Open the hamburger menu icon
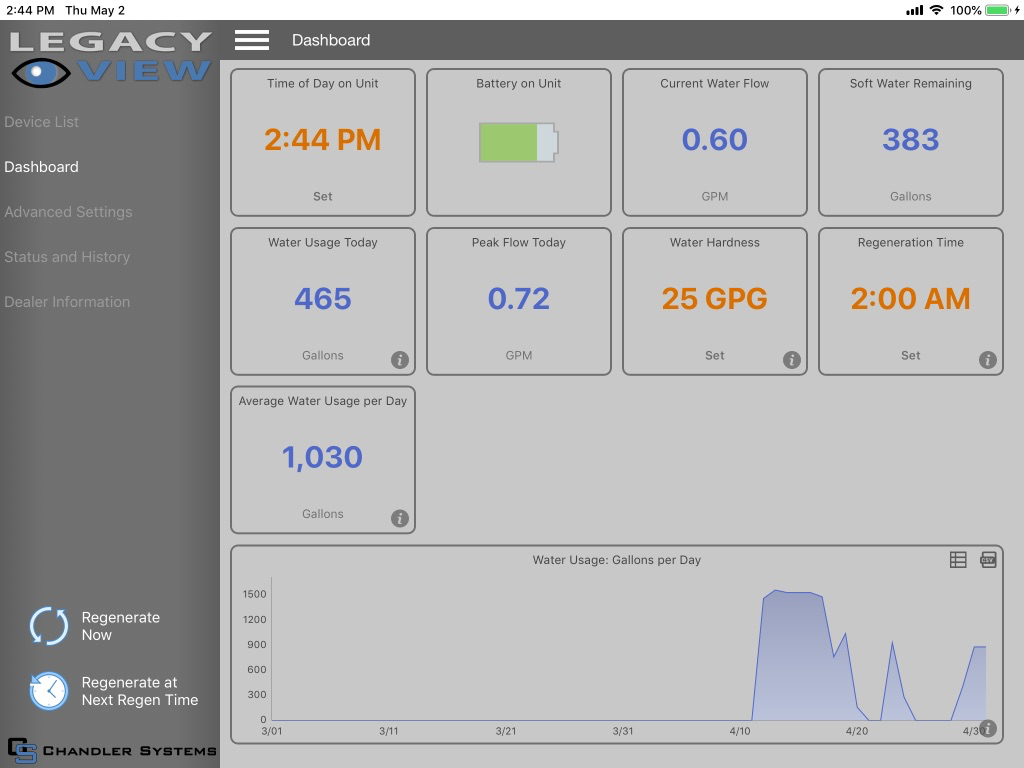1024x768 pixels. coord(251,40)
